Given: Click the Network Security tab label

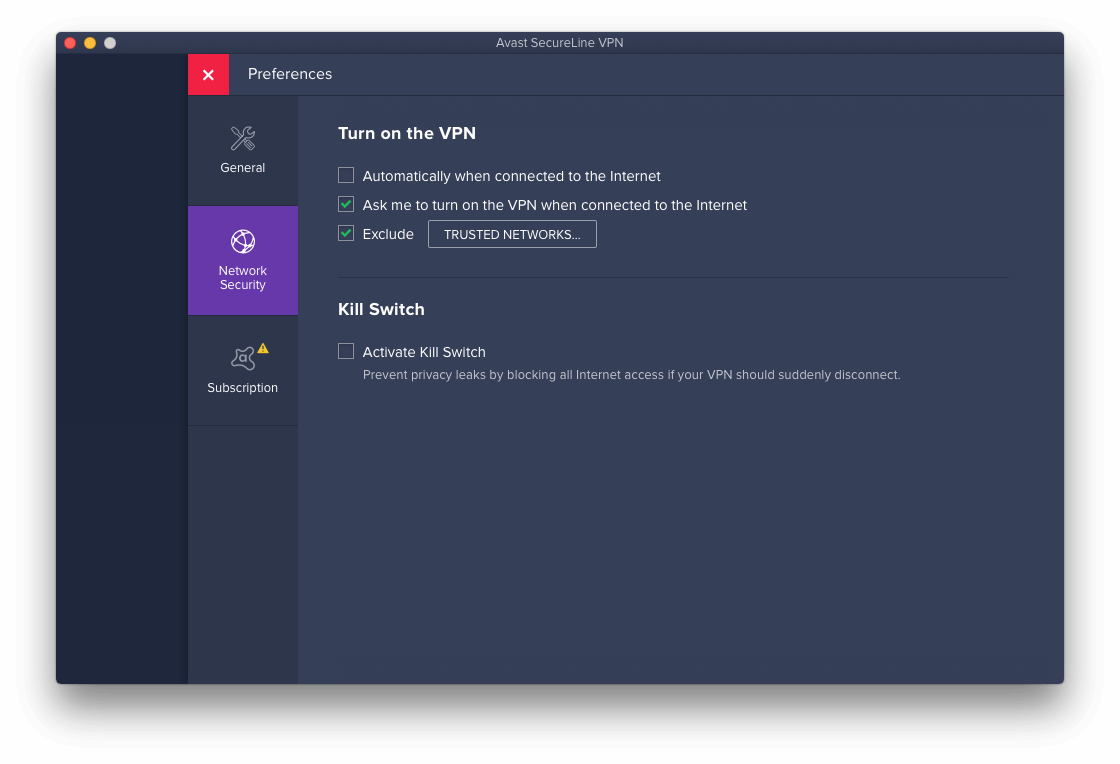Looking at the screenshot, I should (243, 278).
